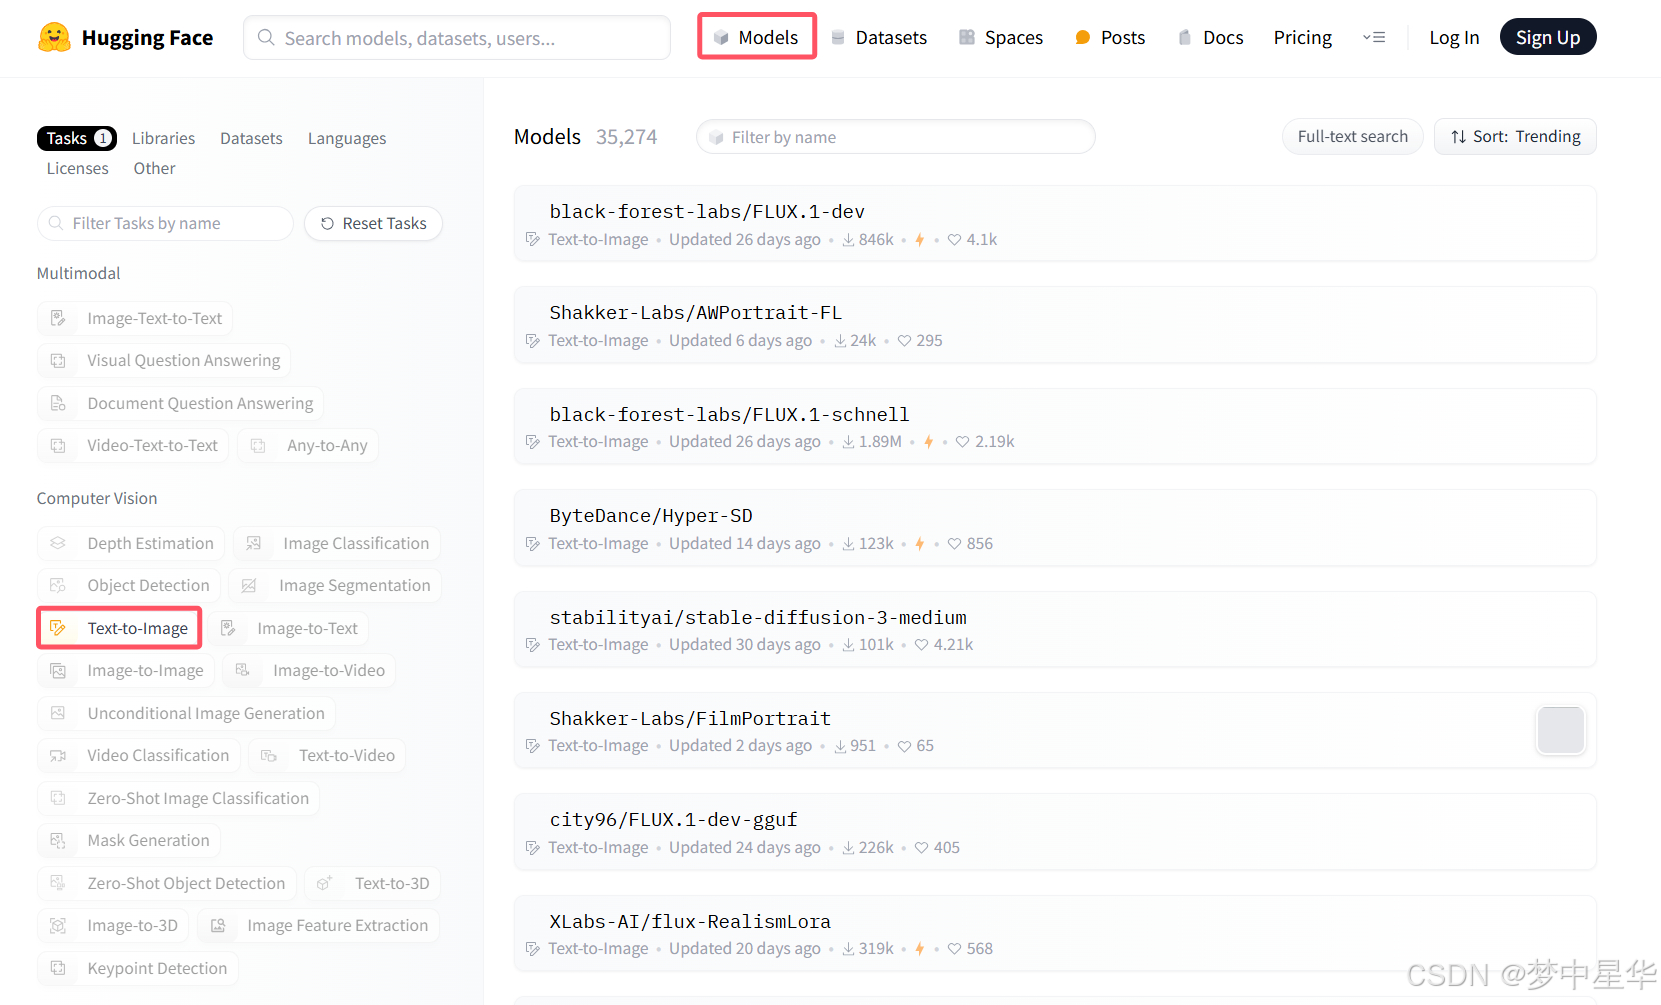This screenshot has height=1005, width=1661.
Task: Click the Image Classification icon
Action: point(254,543)
